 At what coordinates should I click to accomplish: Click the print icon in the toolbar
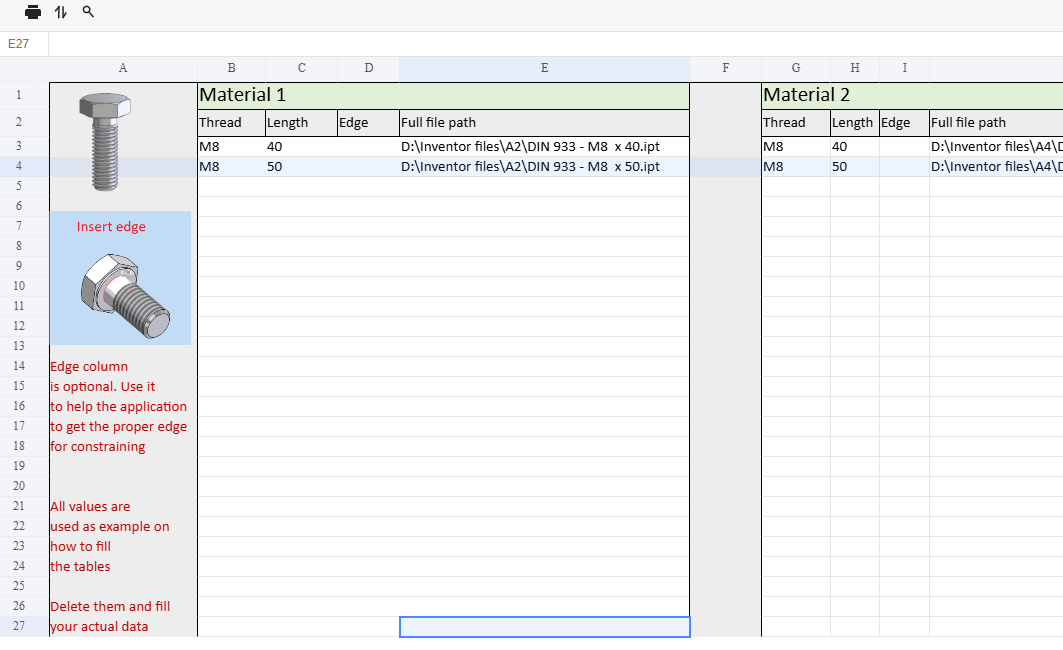33,12
